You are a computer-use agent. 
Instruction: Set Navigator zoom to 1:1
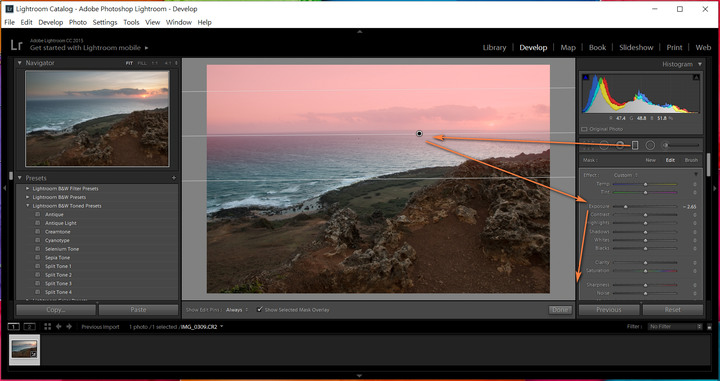point(155,63)
